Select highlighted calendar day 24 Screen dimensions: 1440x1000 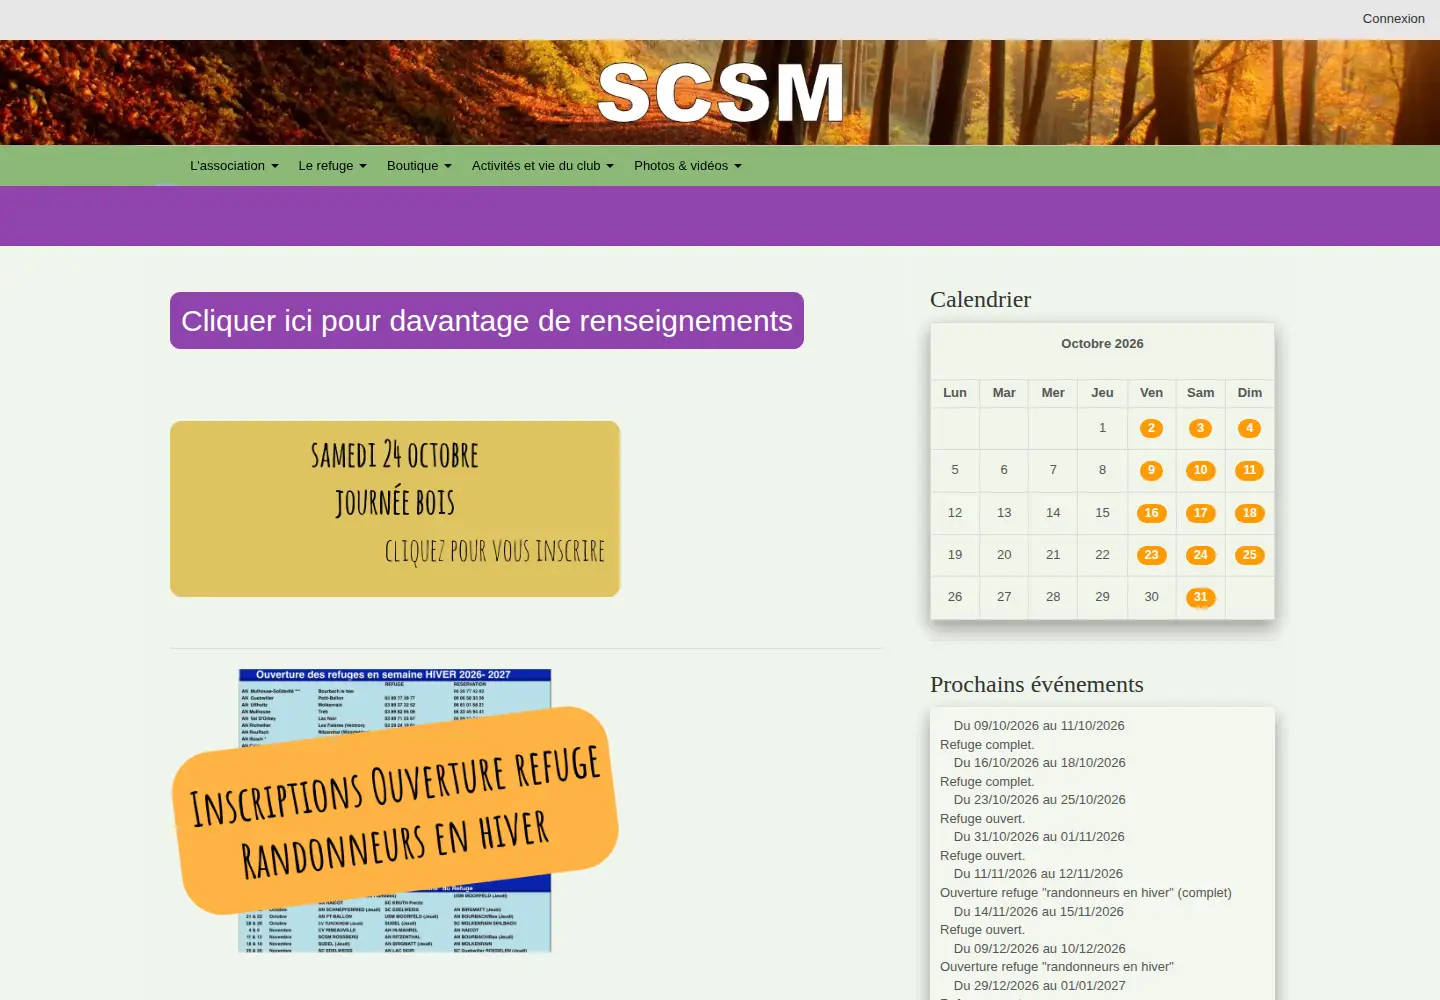click(1200, 555)
